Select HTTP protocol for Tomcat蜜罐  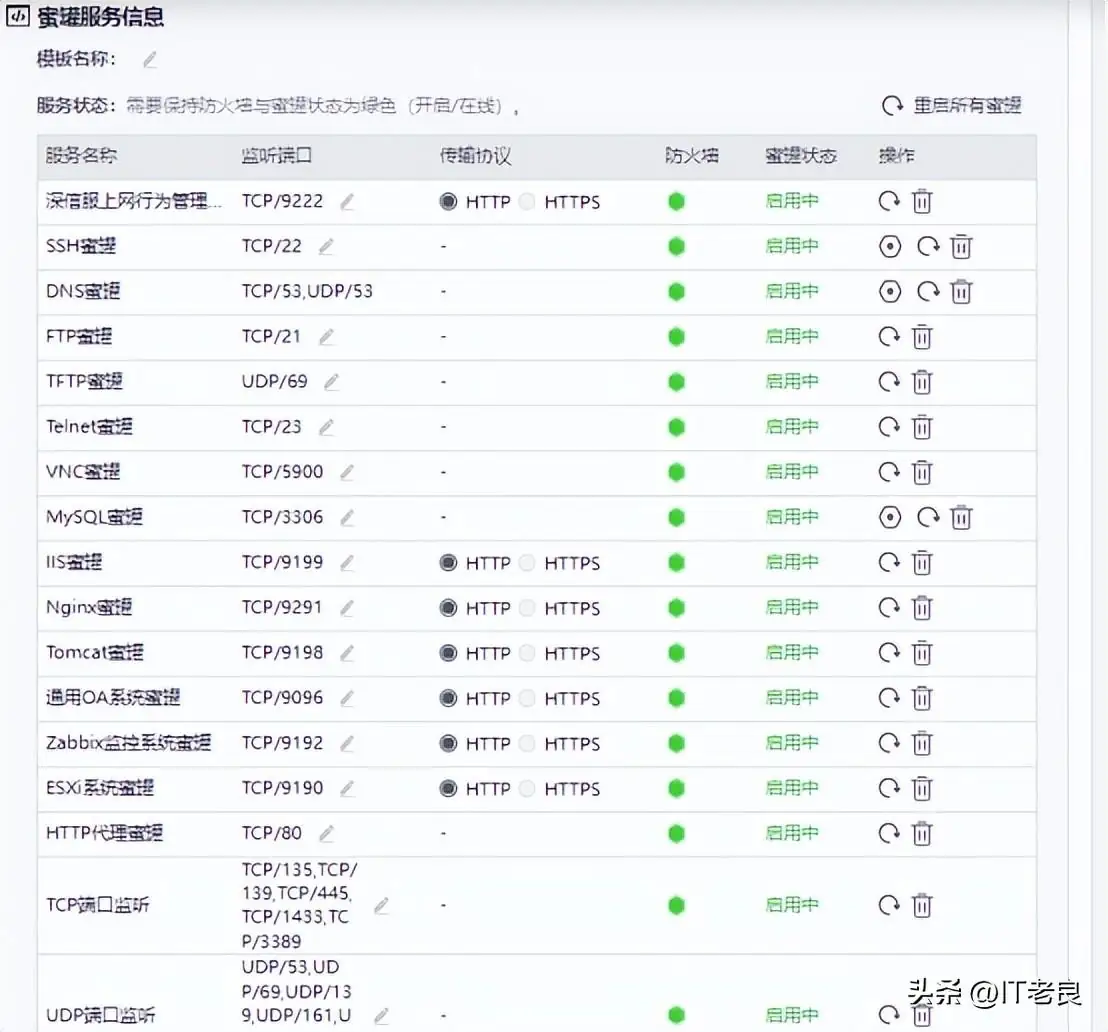[447, 652]
